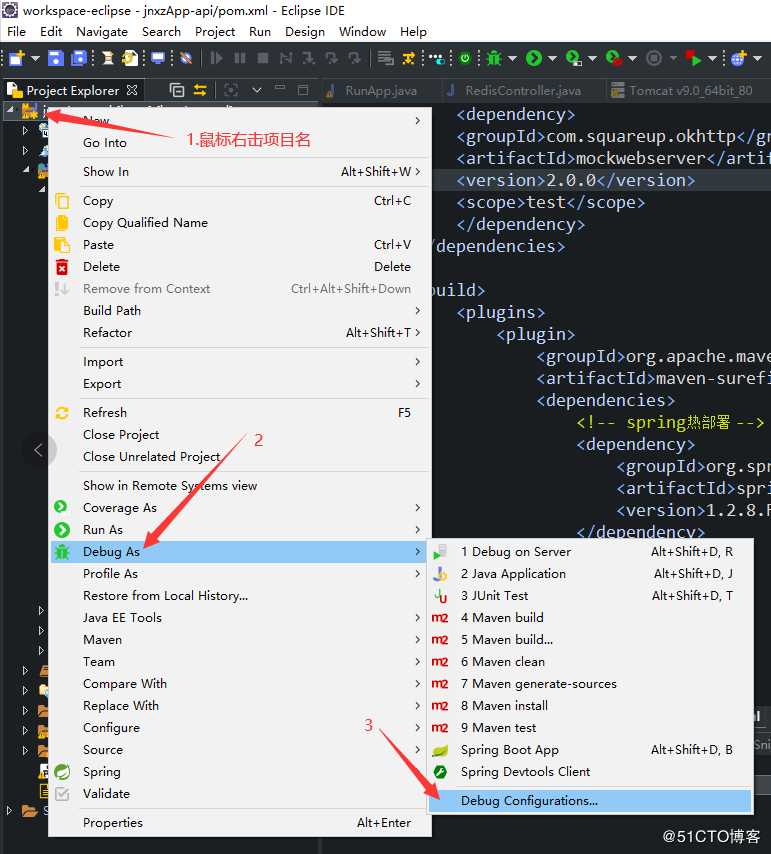Open Properties from the context menu
Image resolution: width=771 pixels, height=854 pixels.
pyautogui.click(x=240, y=823)
